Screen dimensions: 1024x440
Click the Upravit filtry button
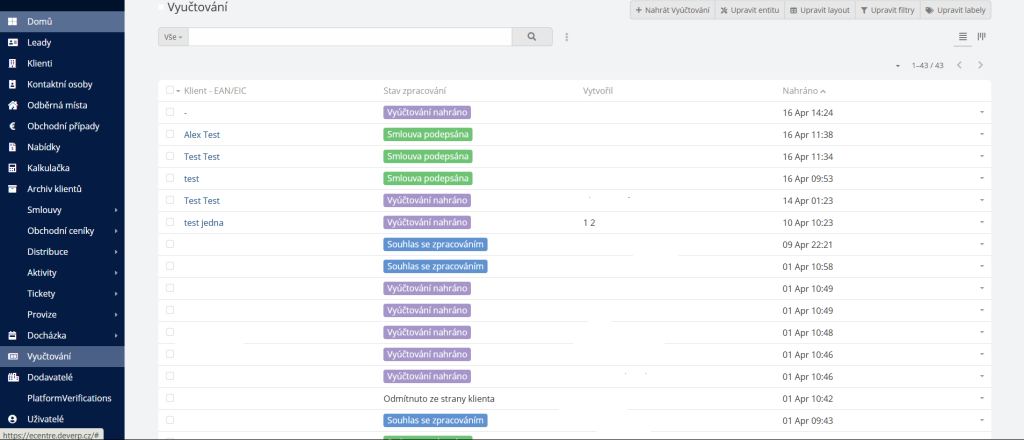(x=886, y=10)
